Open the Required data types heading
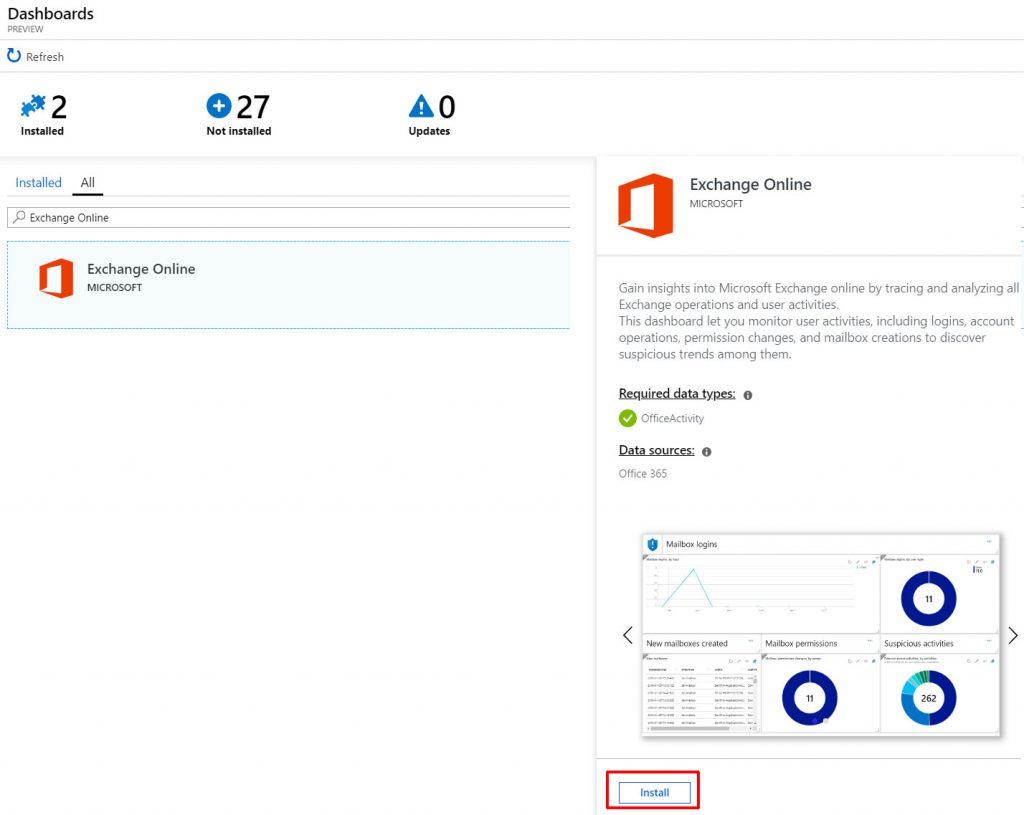 (x=677, y=393)
